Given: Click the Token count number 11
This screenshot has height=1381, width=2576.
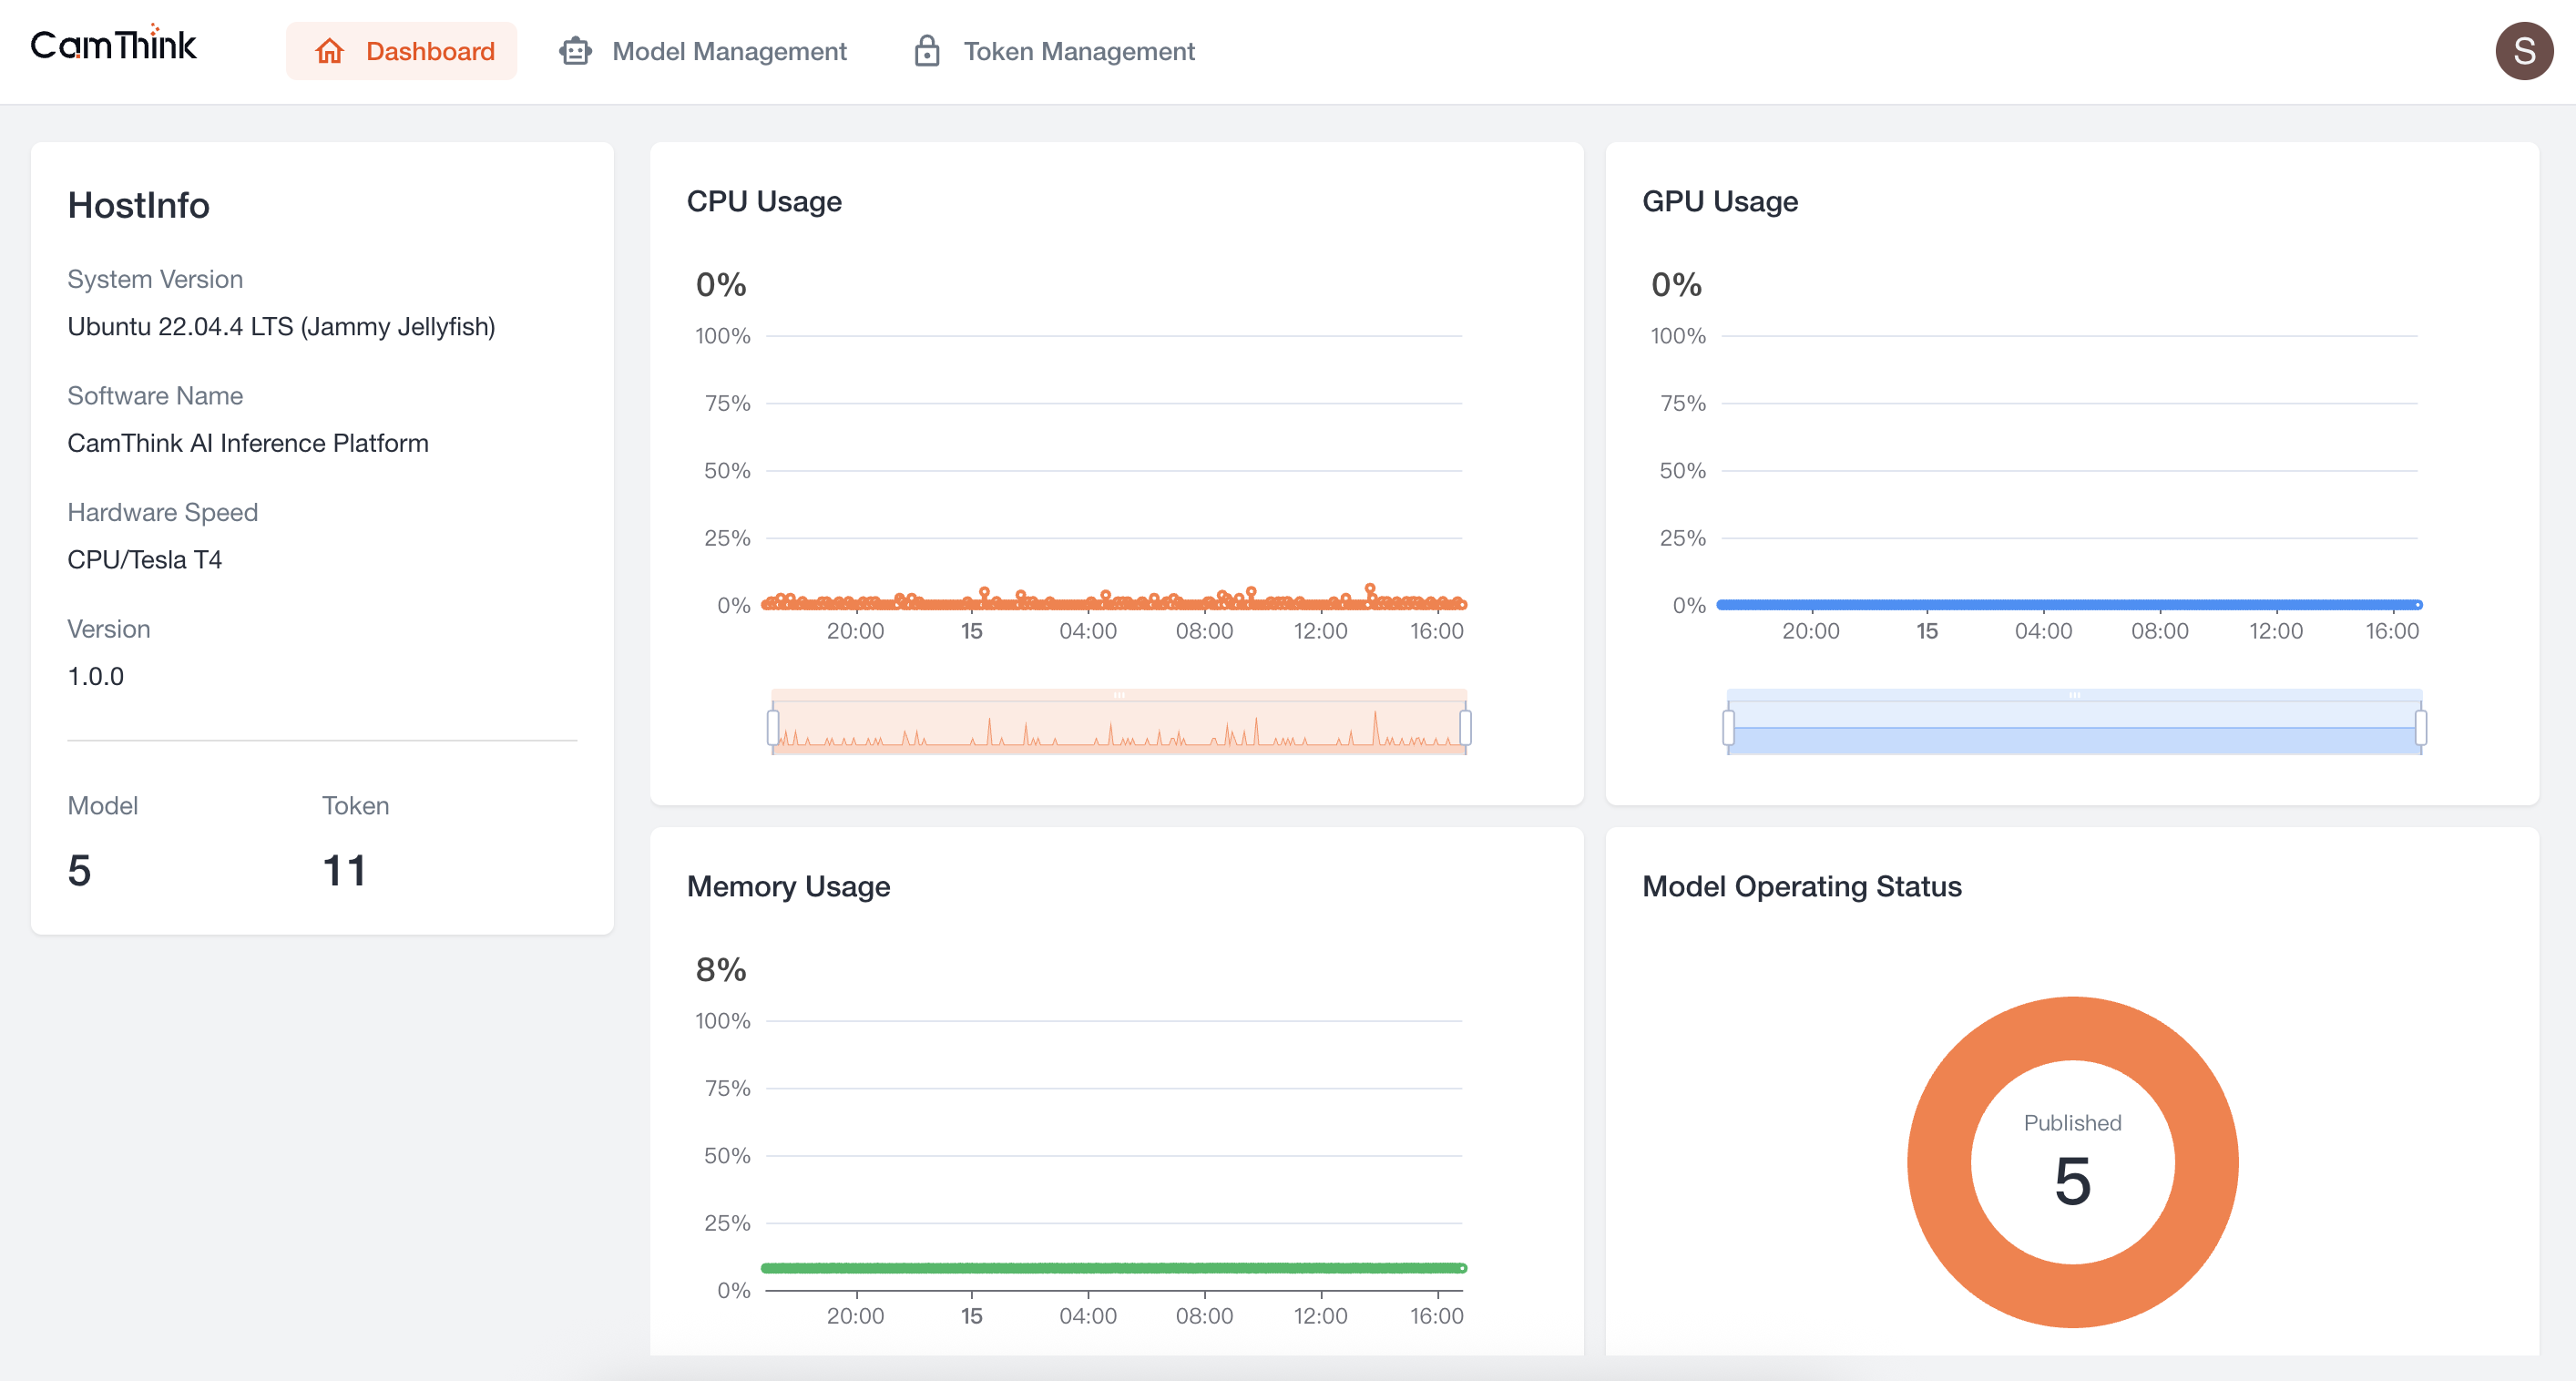Looking at the screenshot, I should (x=344, y=870).
